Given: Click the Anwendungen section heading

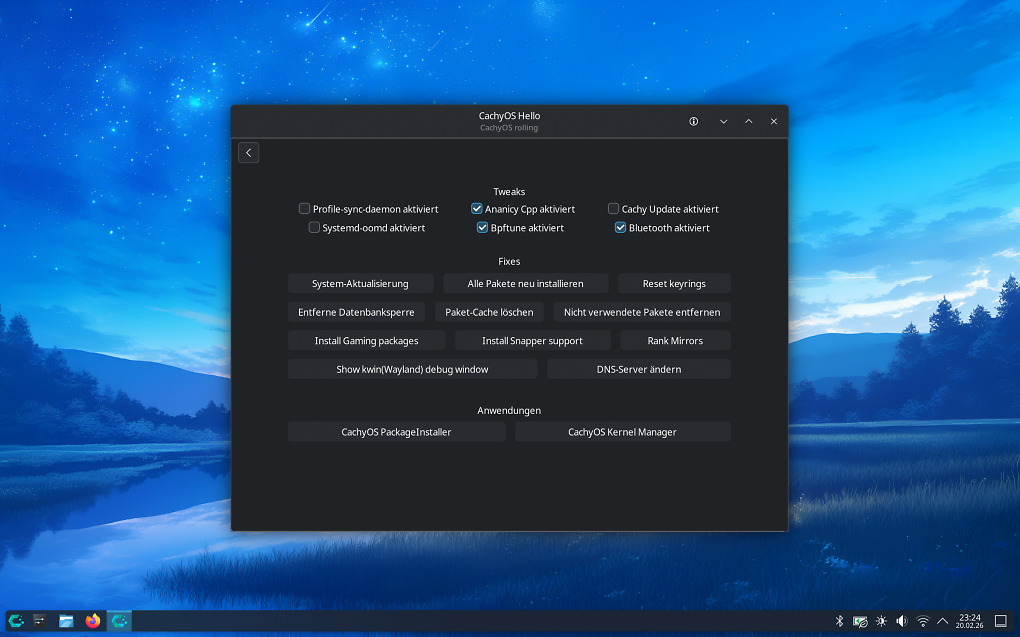Looking at the screenshot, I should tap(509, 411).
